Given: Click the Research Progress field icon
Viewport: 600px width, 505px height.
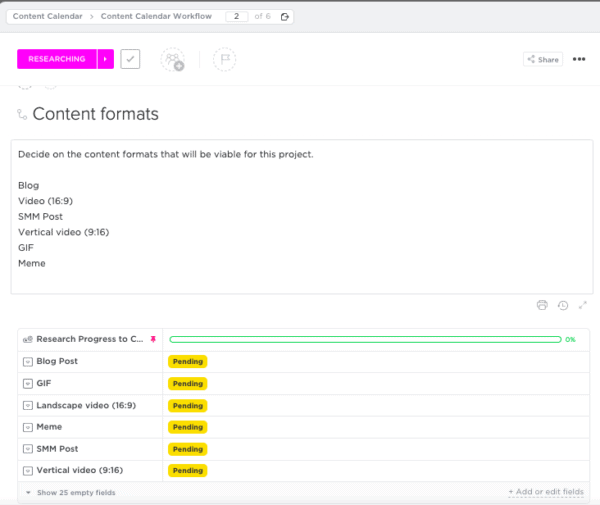Looking at the screenshot, I should pyautogui.click(x=28, y=339).
